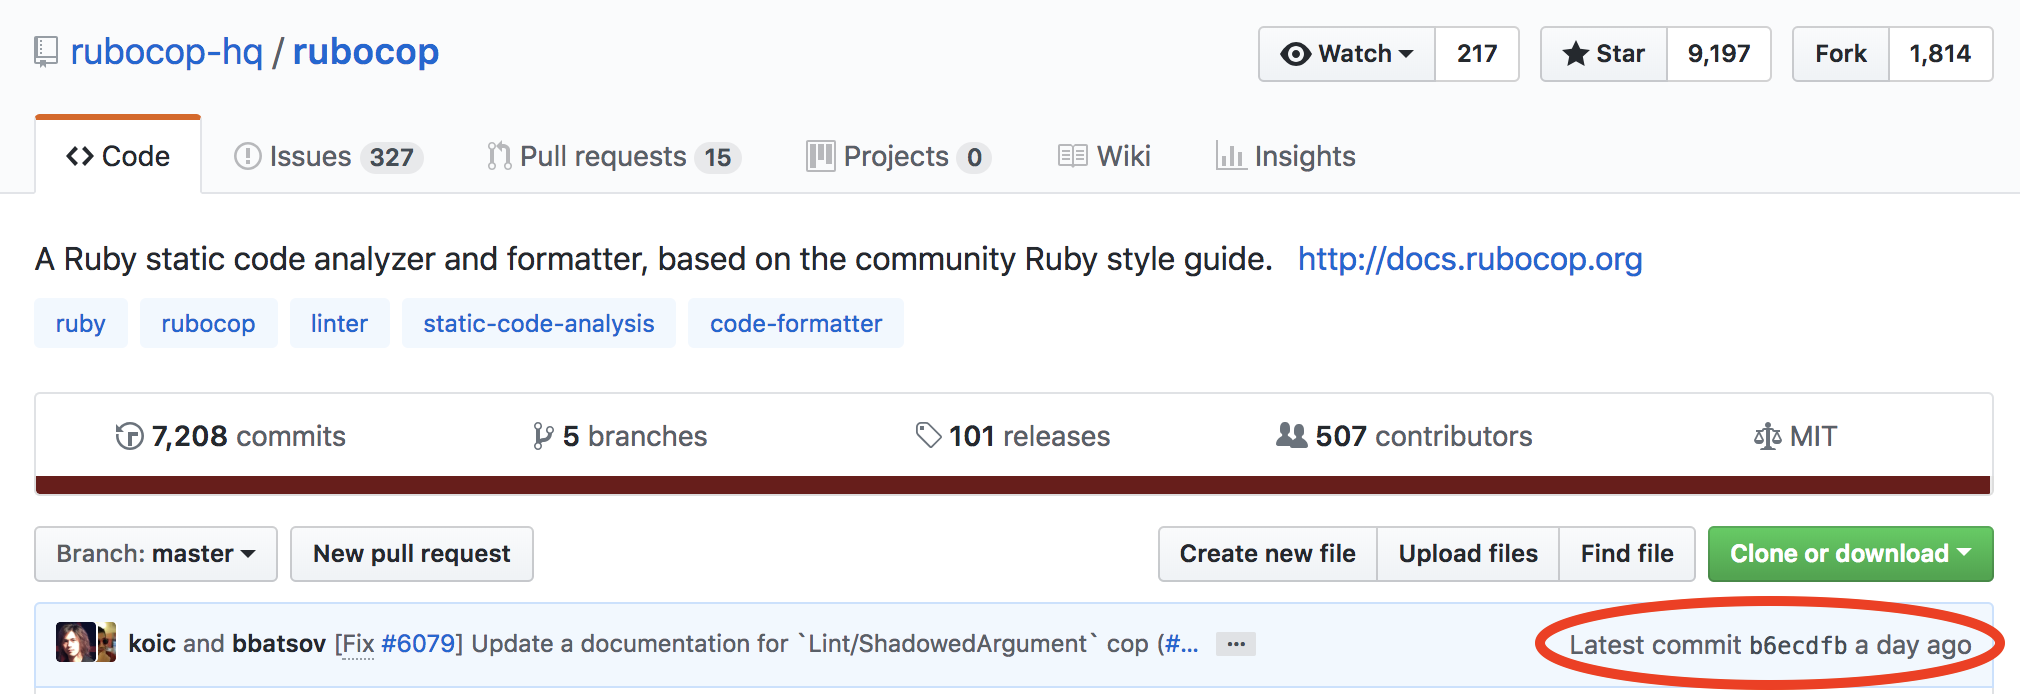Click the New pull request button
2020x694 pixels.
click(x=412, y=554)
